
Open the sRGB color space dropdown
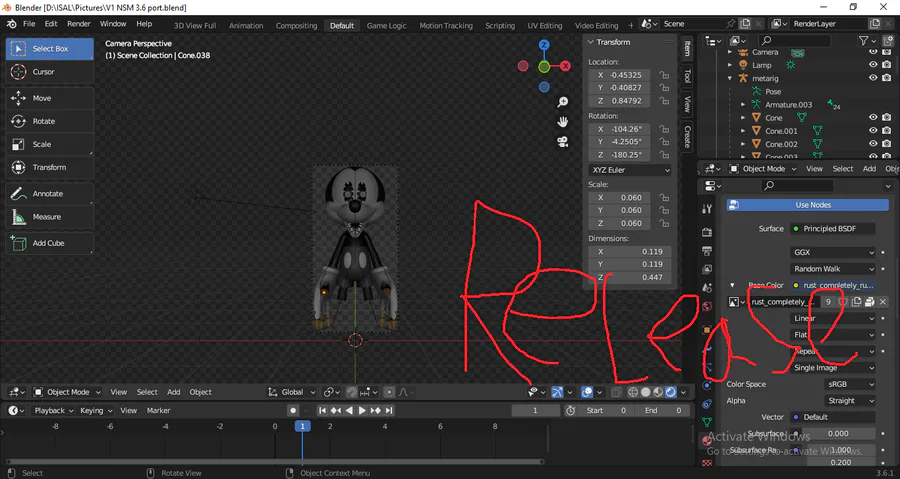click(x=850, y=384)
